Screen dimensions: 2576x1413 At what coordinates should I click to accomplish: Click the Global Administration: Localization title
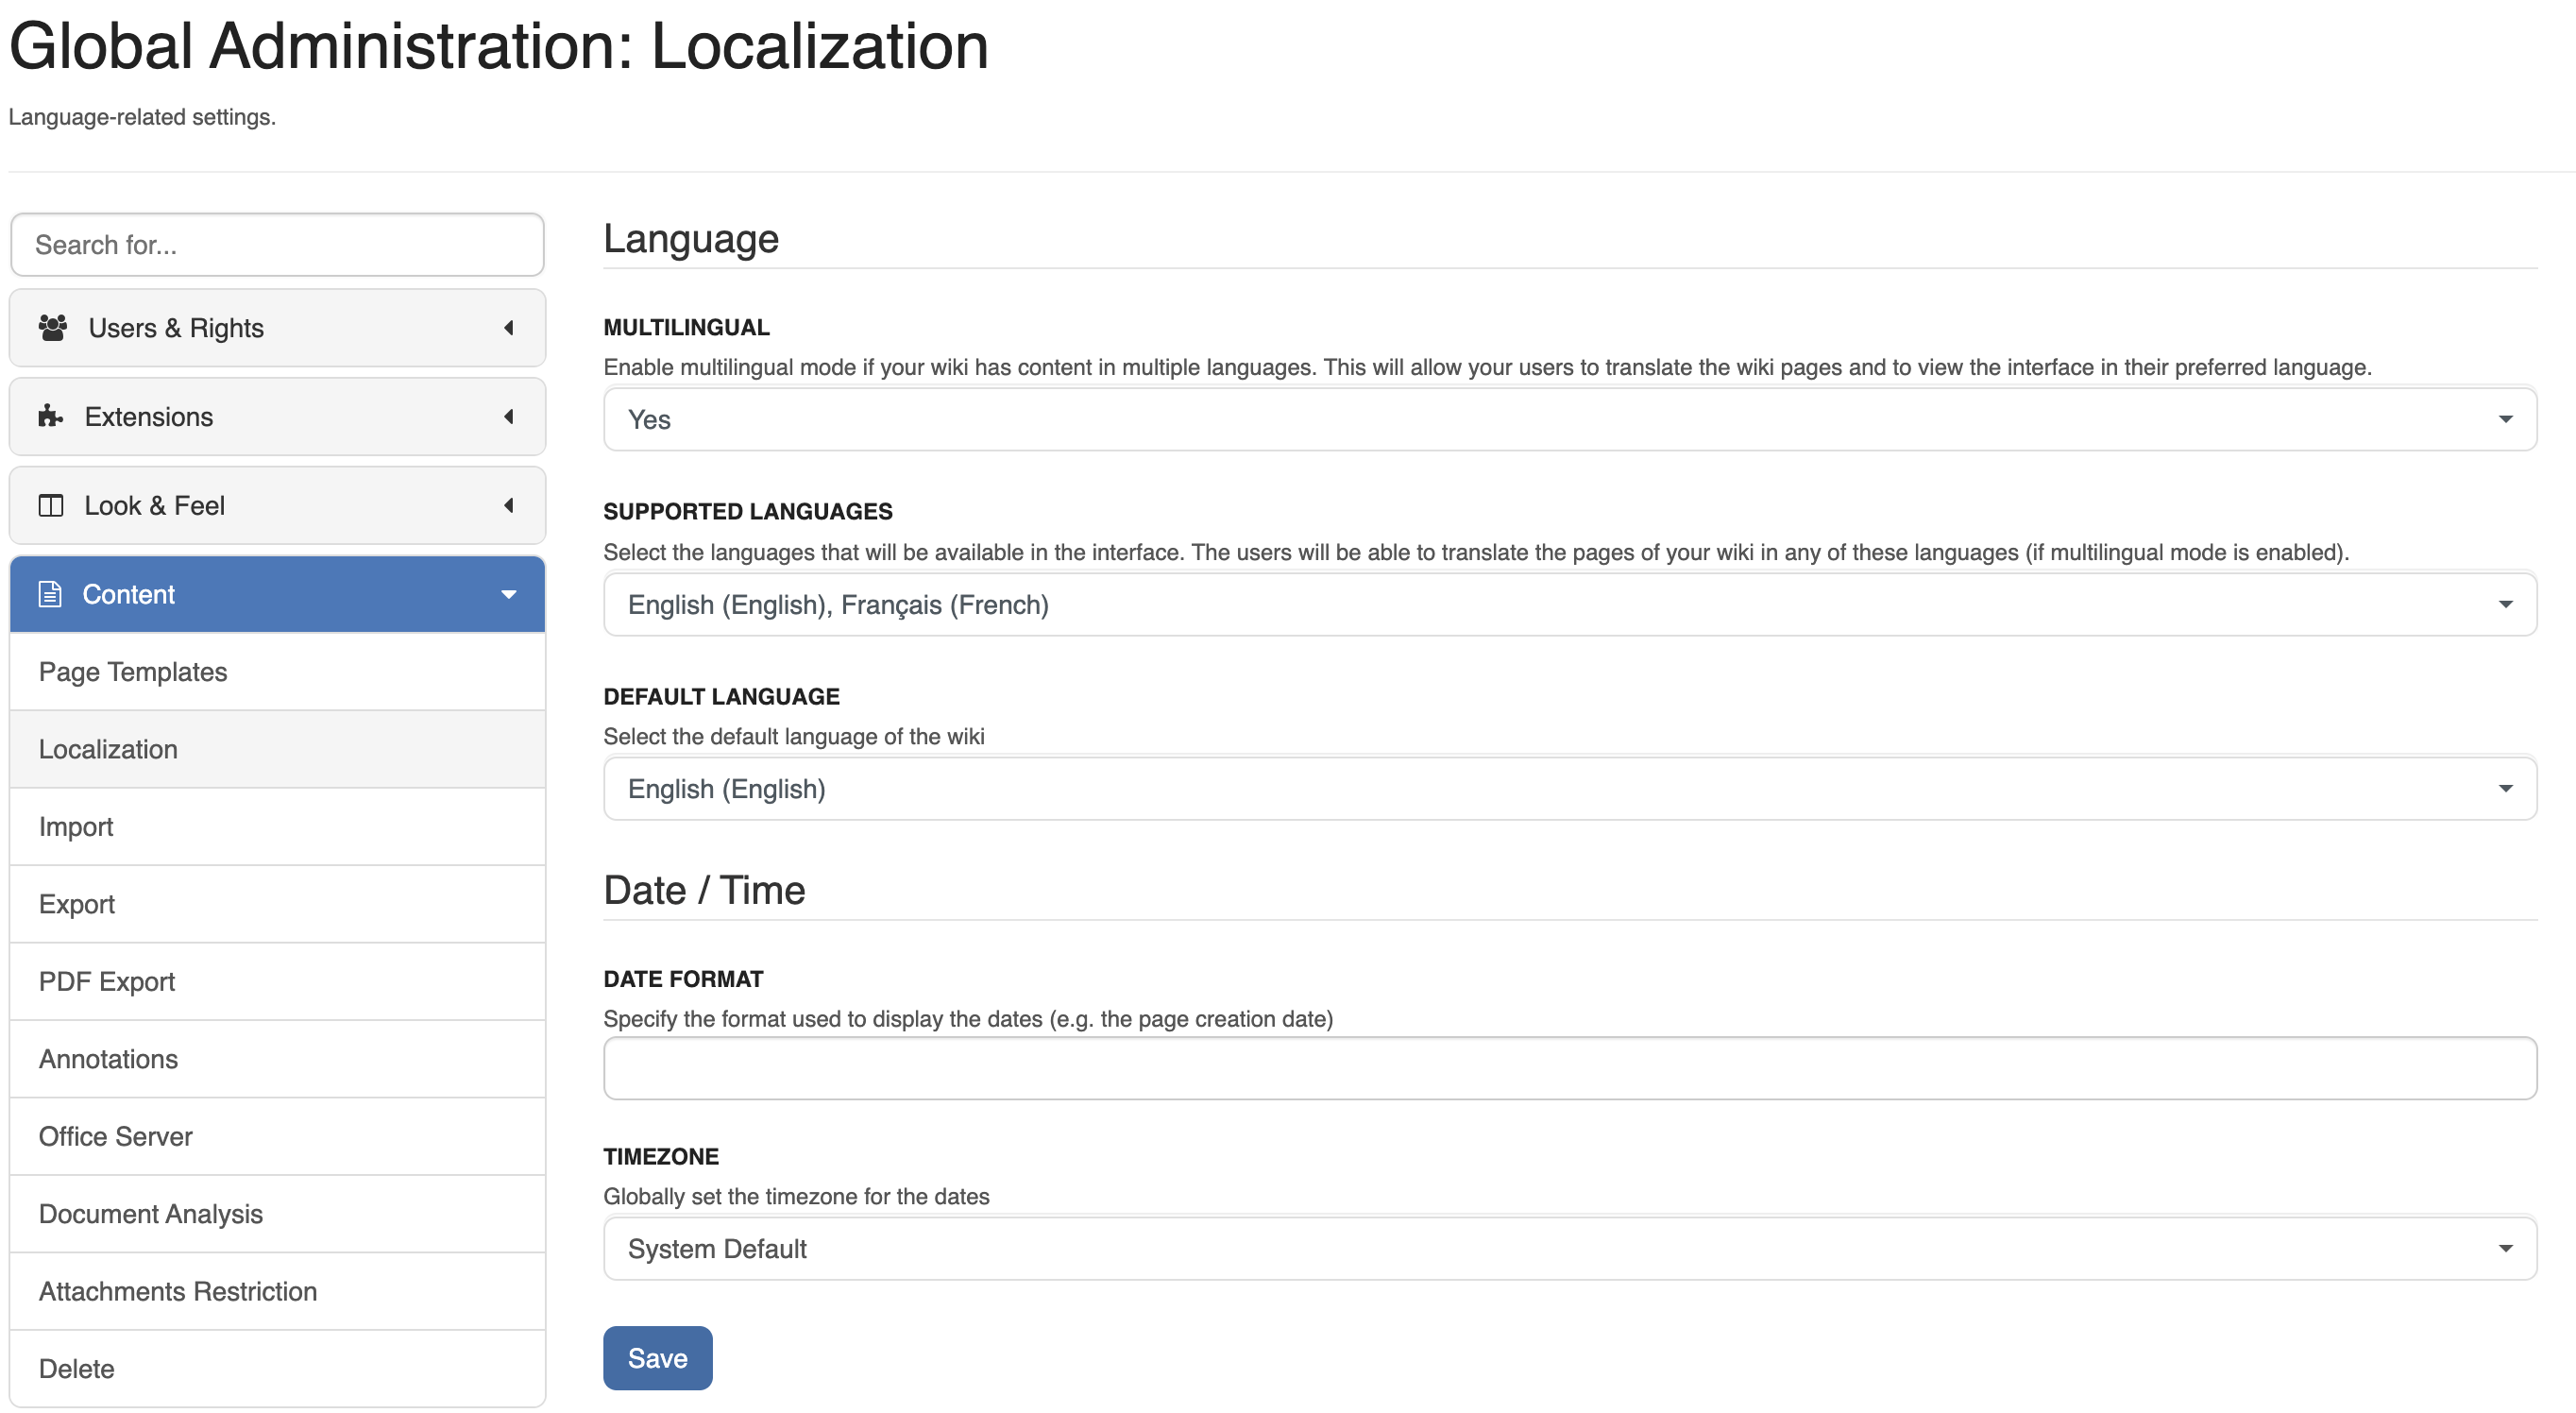point(499,46)
